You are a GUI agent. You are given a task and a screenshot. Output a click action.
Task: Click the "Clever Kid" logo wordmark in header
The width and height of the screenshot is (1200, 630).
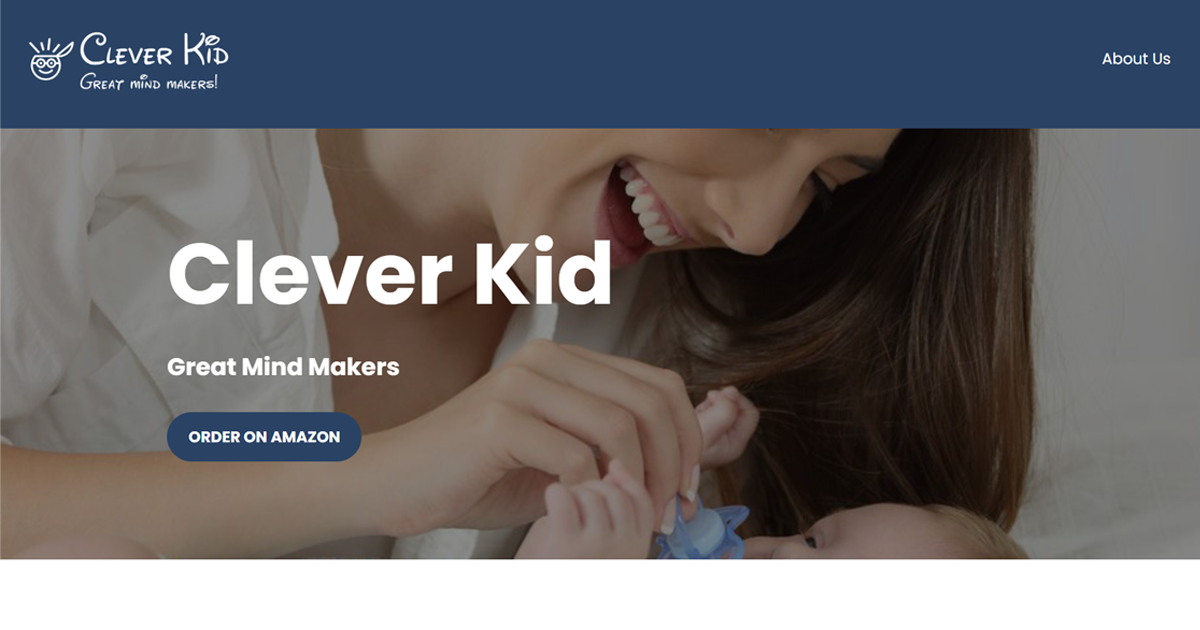pyautogui.click(x=154, y=50)
